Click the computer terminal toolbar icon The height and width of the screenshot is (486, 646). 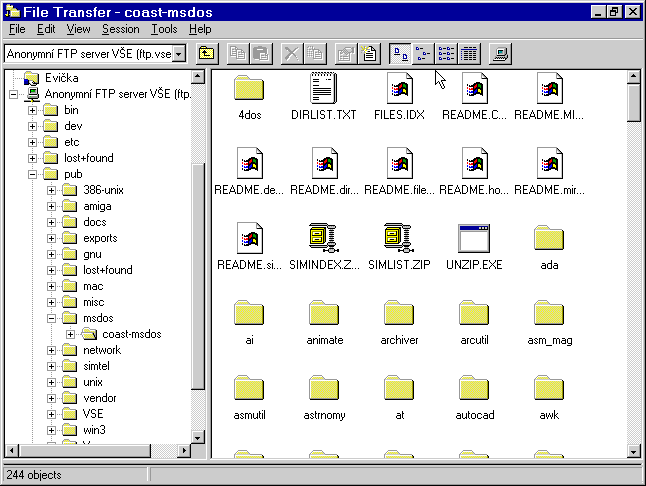click(x=500, y=54)
